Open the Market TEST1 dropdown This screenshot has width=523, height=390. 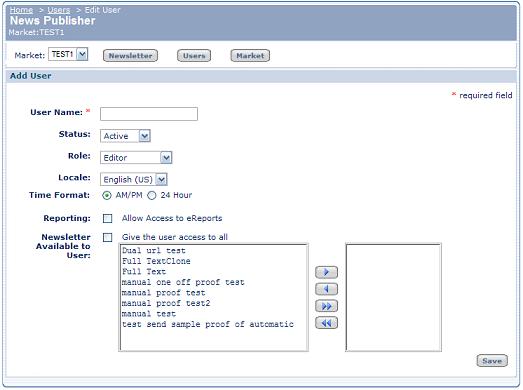click(x=68, y=54)
